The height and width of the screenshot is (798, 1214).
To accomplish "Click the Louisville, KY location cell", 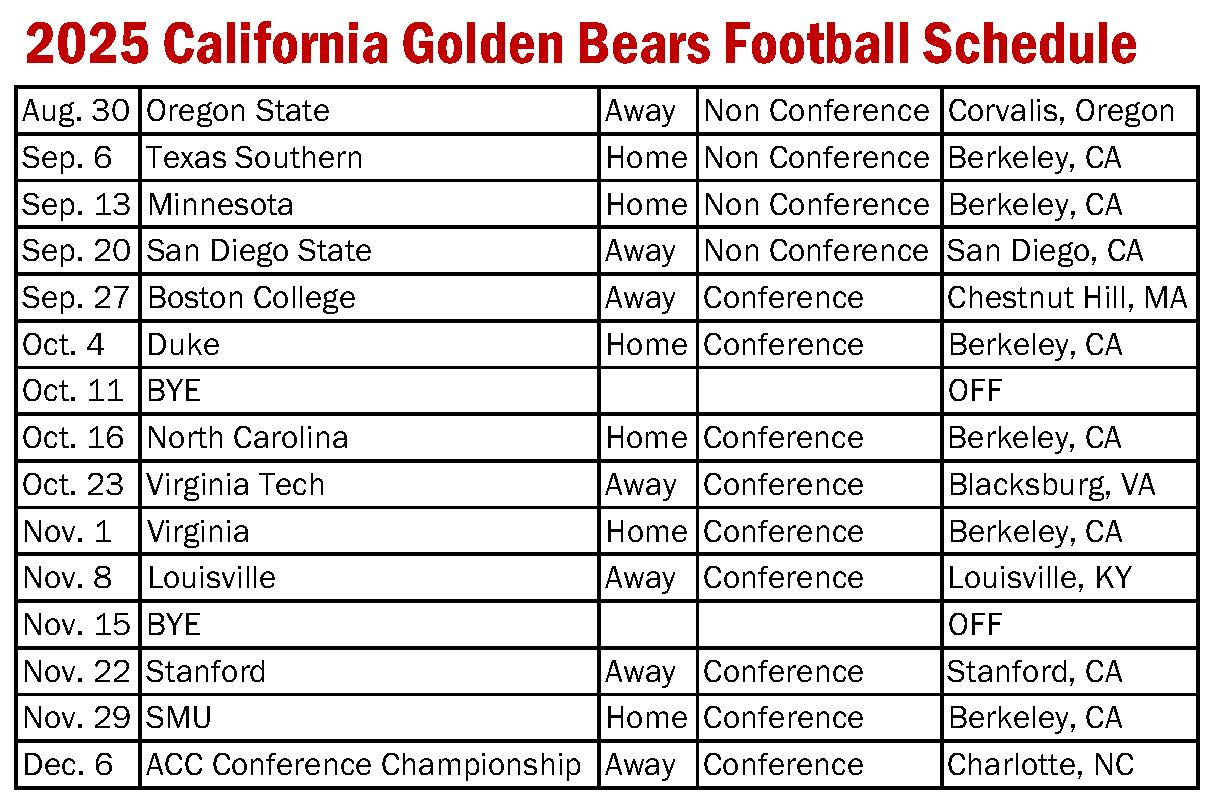I will 1069,577.
